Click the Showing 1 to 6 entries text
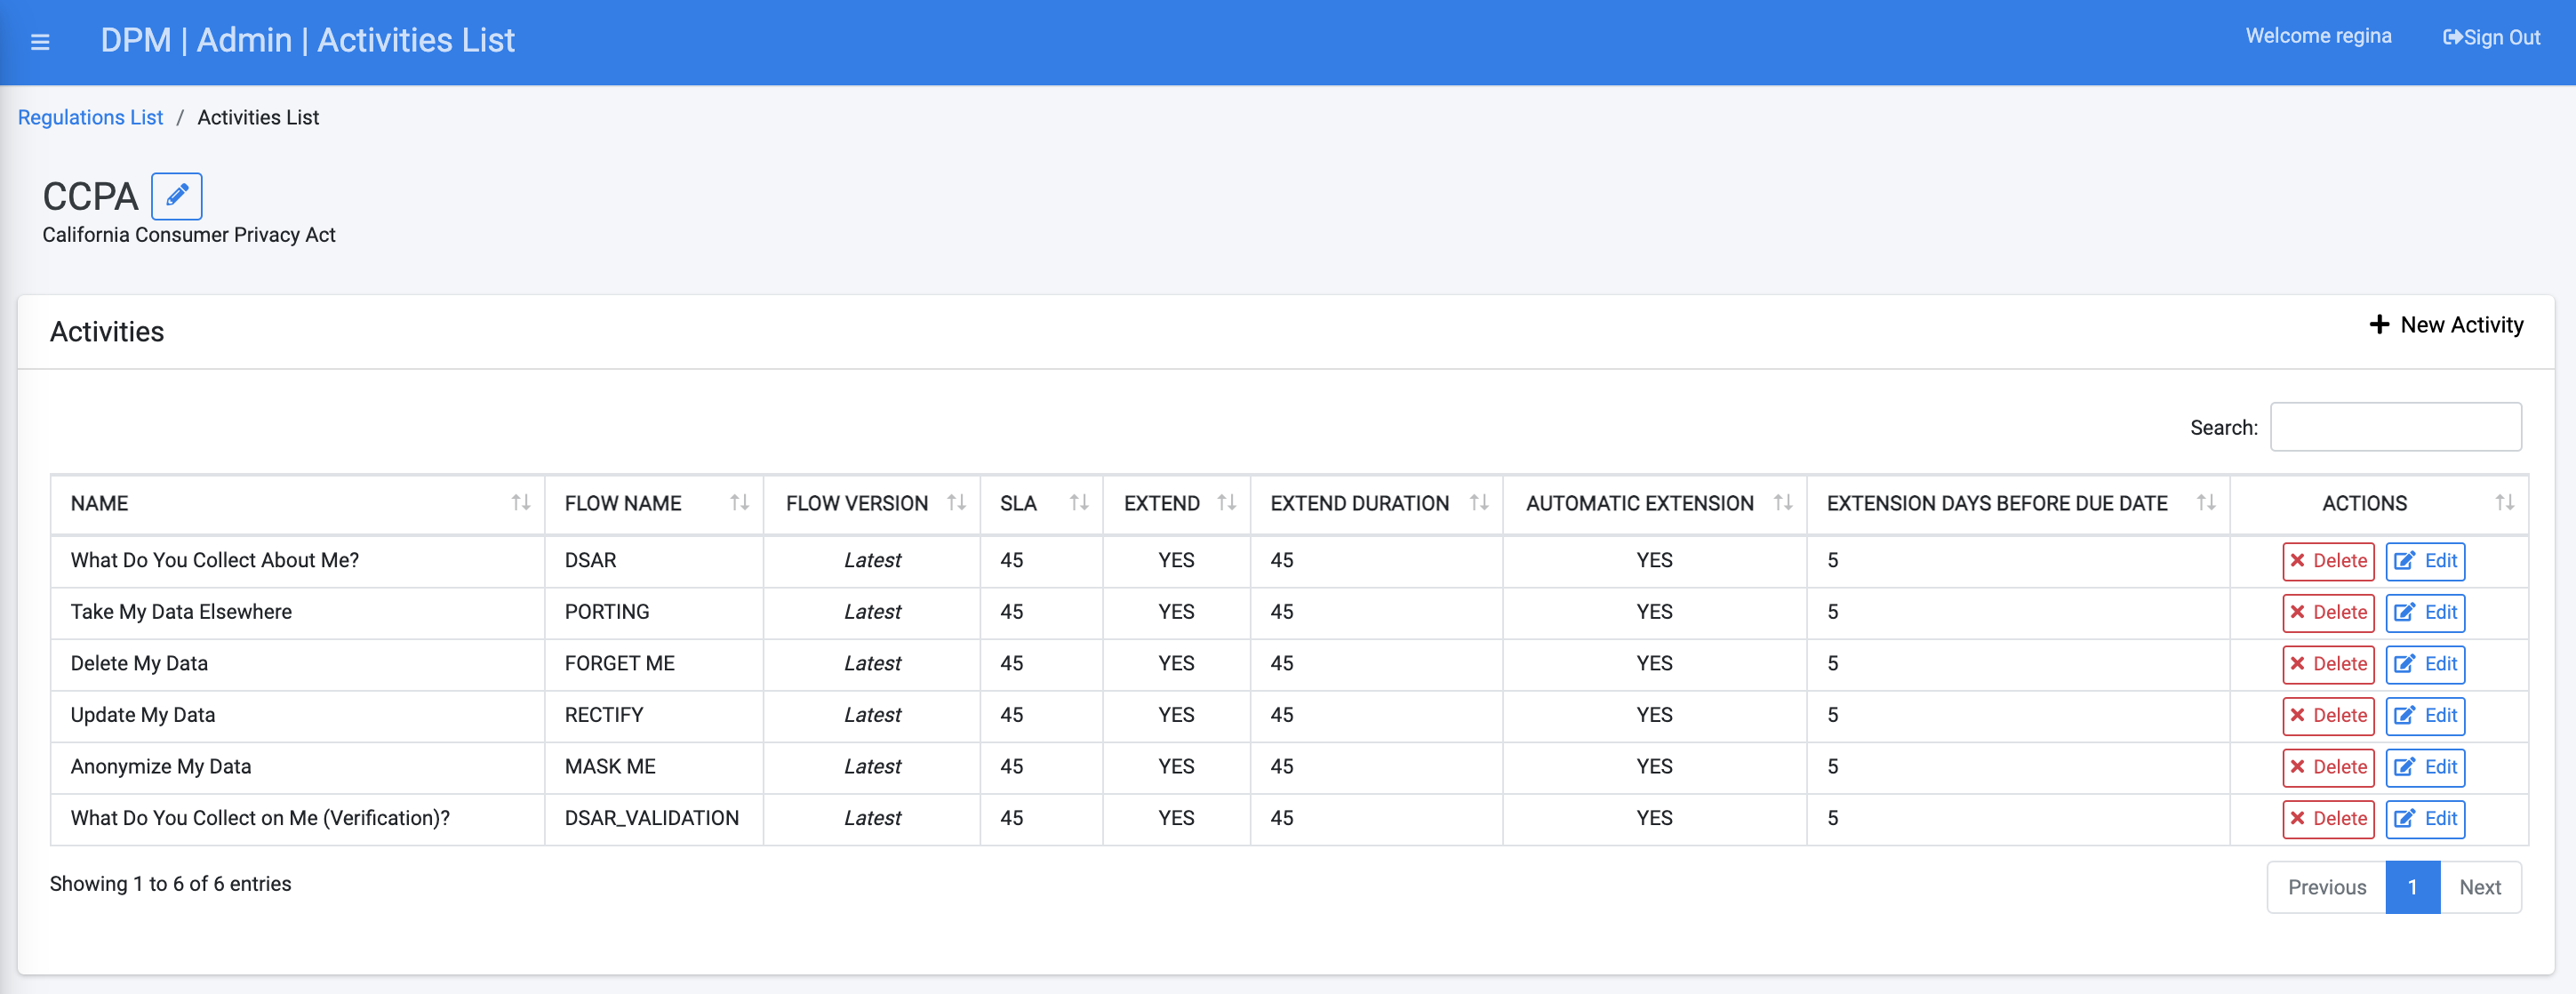Image resolution: width=2576 pixels, height=994 pixels. click(x=171, y=884)
